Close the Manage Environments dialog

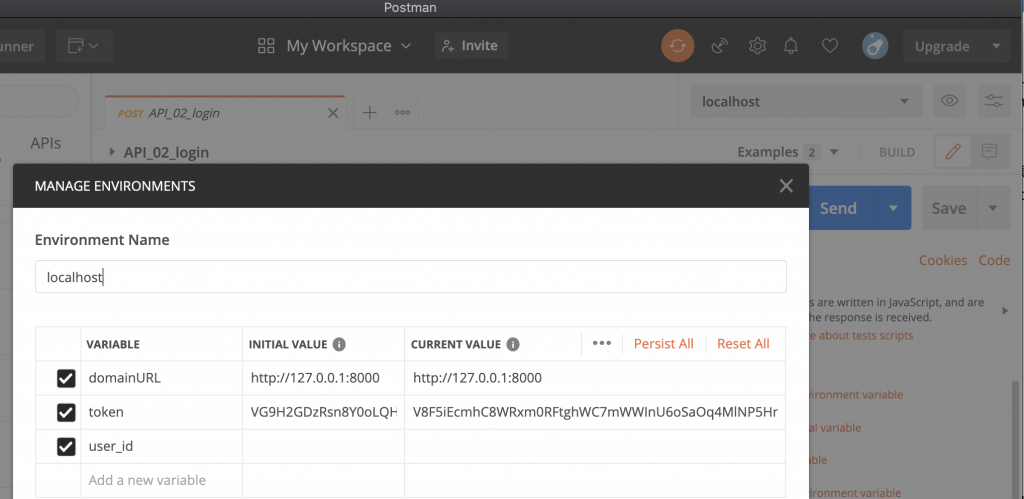coord(786,186)
